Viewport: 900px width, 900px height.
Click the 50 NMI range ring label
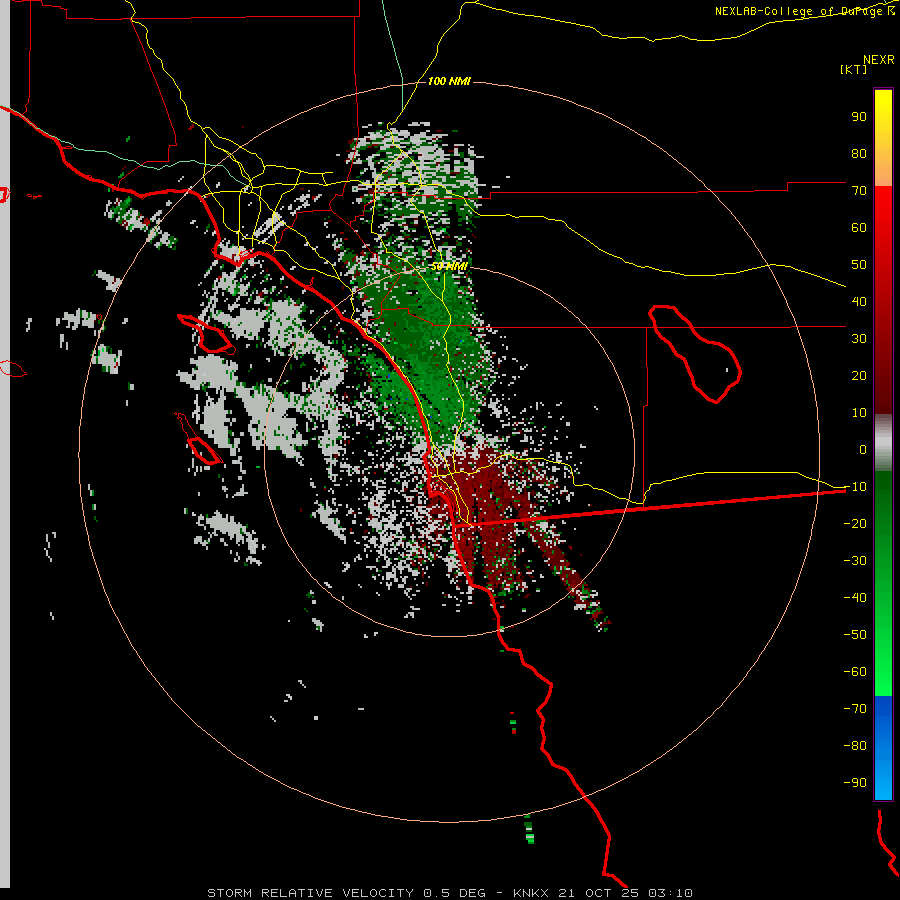pyautogui.click(x=449, y=267)
